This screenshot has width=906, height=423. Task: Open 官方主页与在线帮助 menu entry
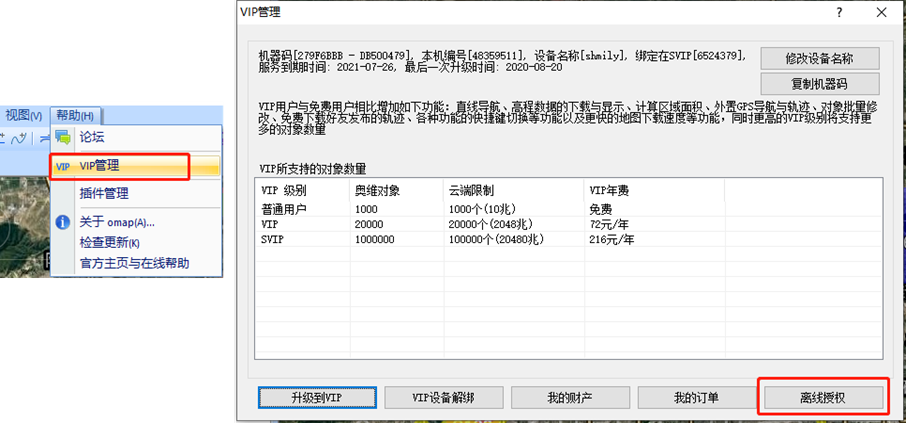point(134,264)
